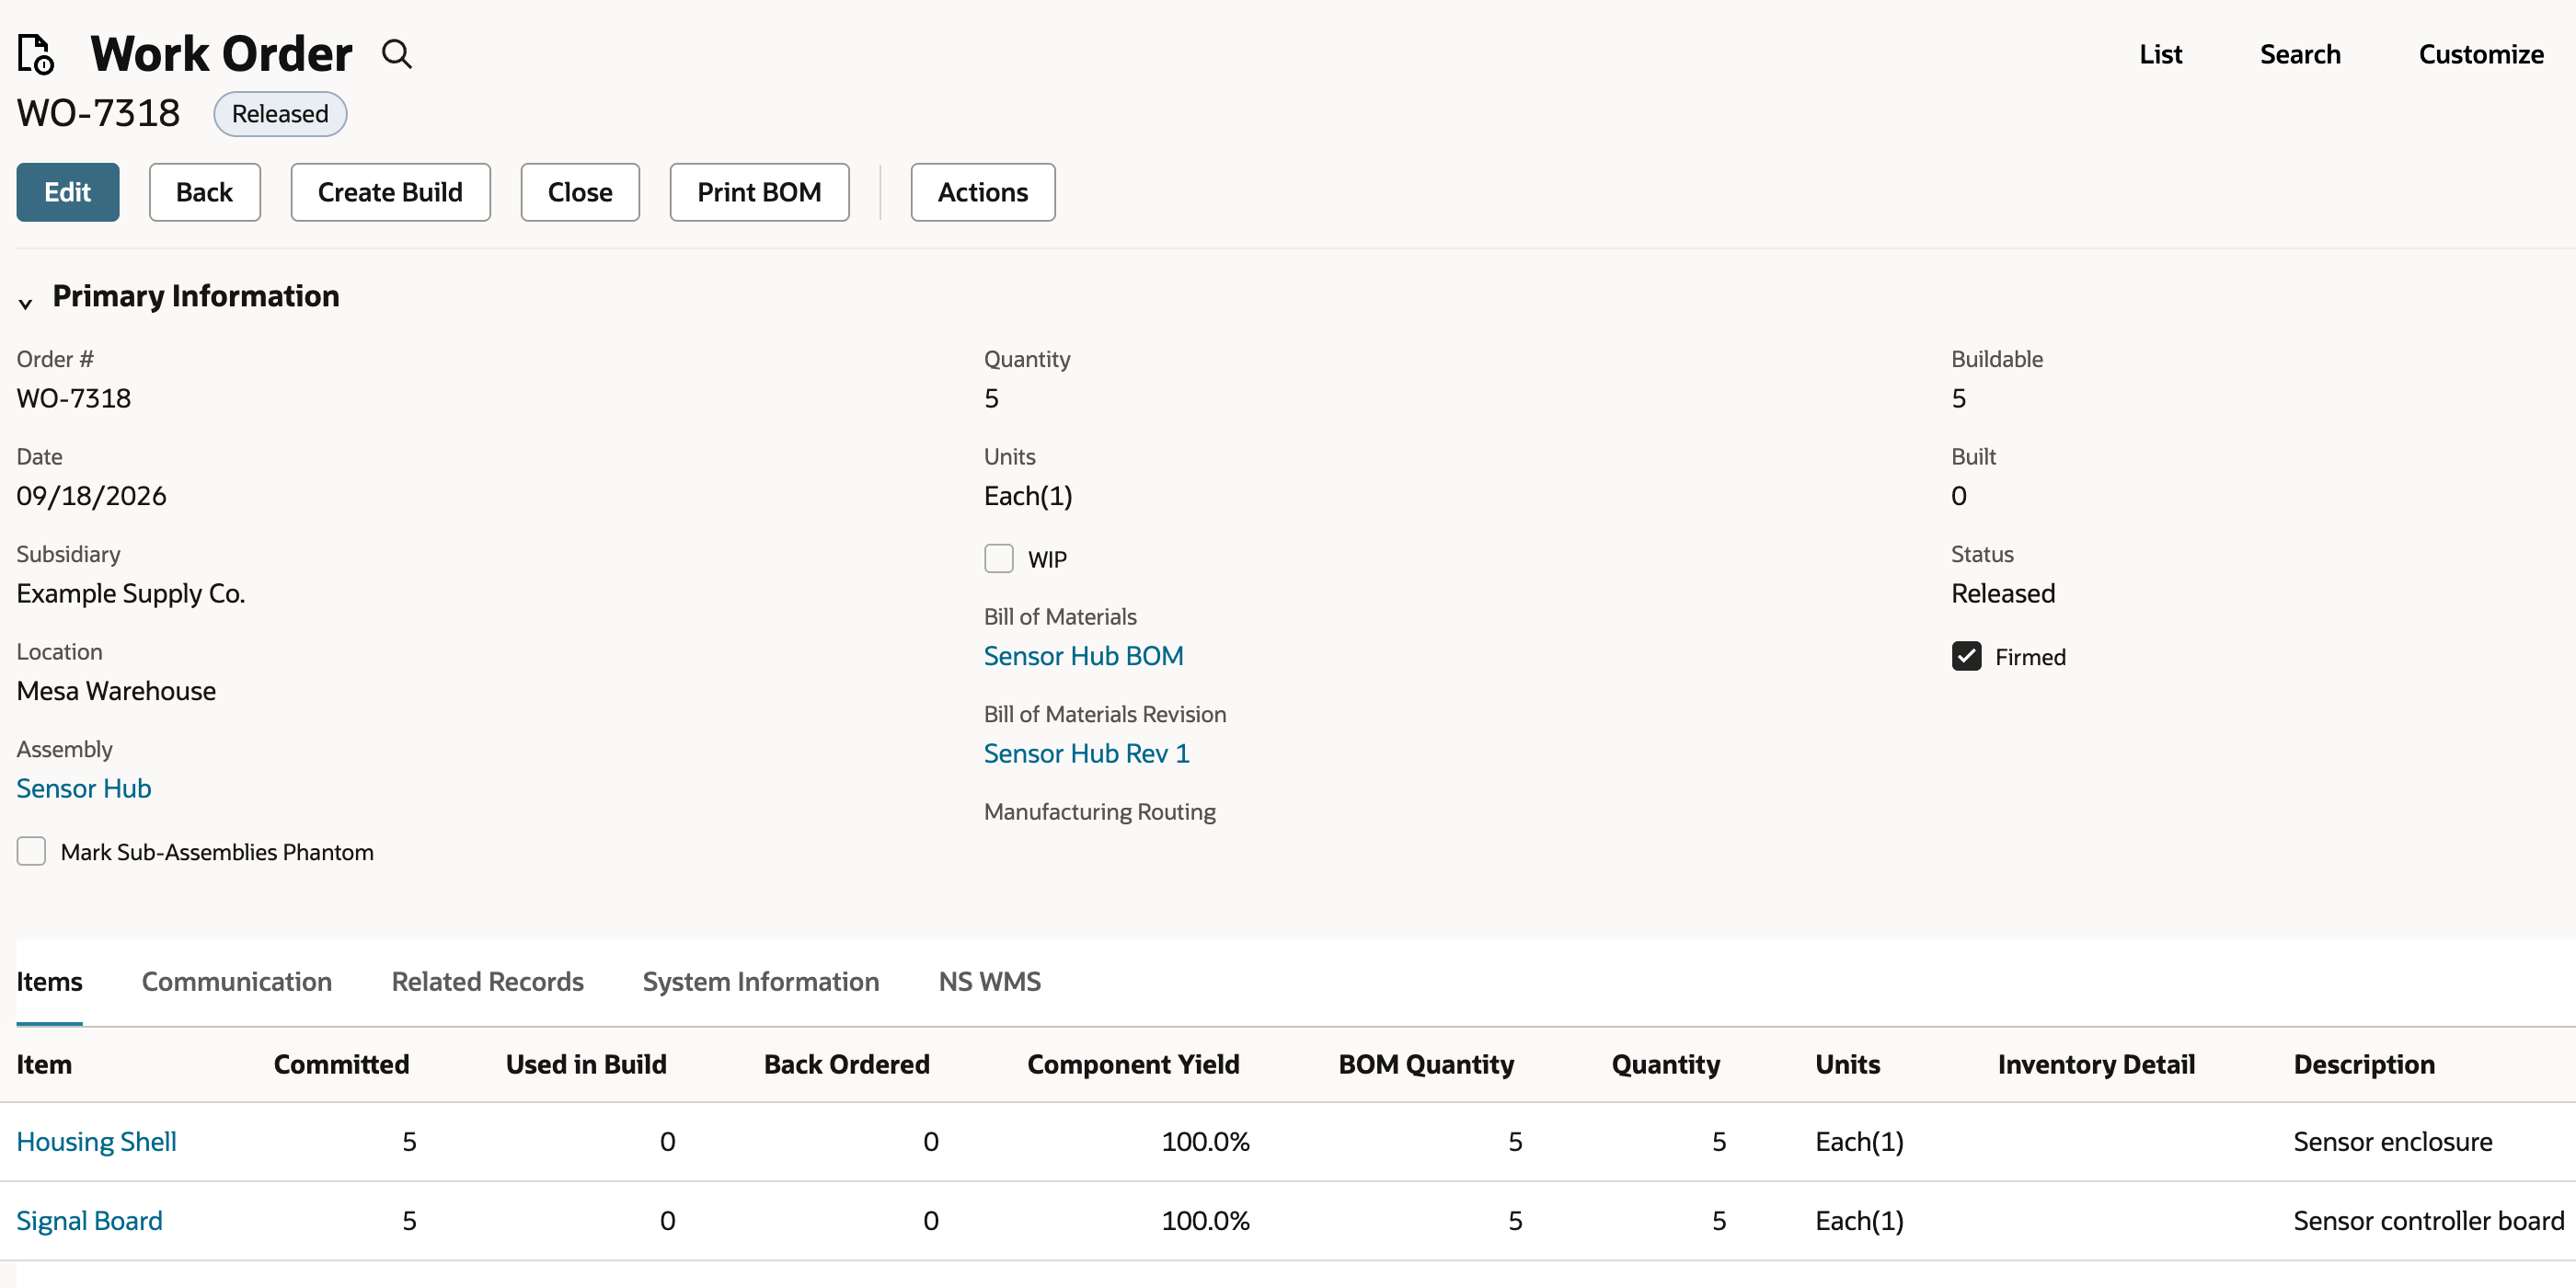The width and height of the screenshot is (2576, 1288).
Task: Open the Housing Shell item link
Action: (97, 1141)
